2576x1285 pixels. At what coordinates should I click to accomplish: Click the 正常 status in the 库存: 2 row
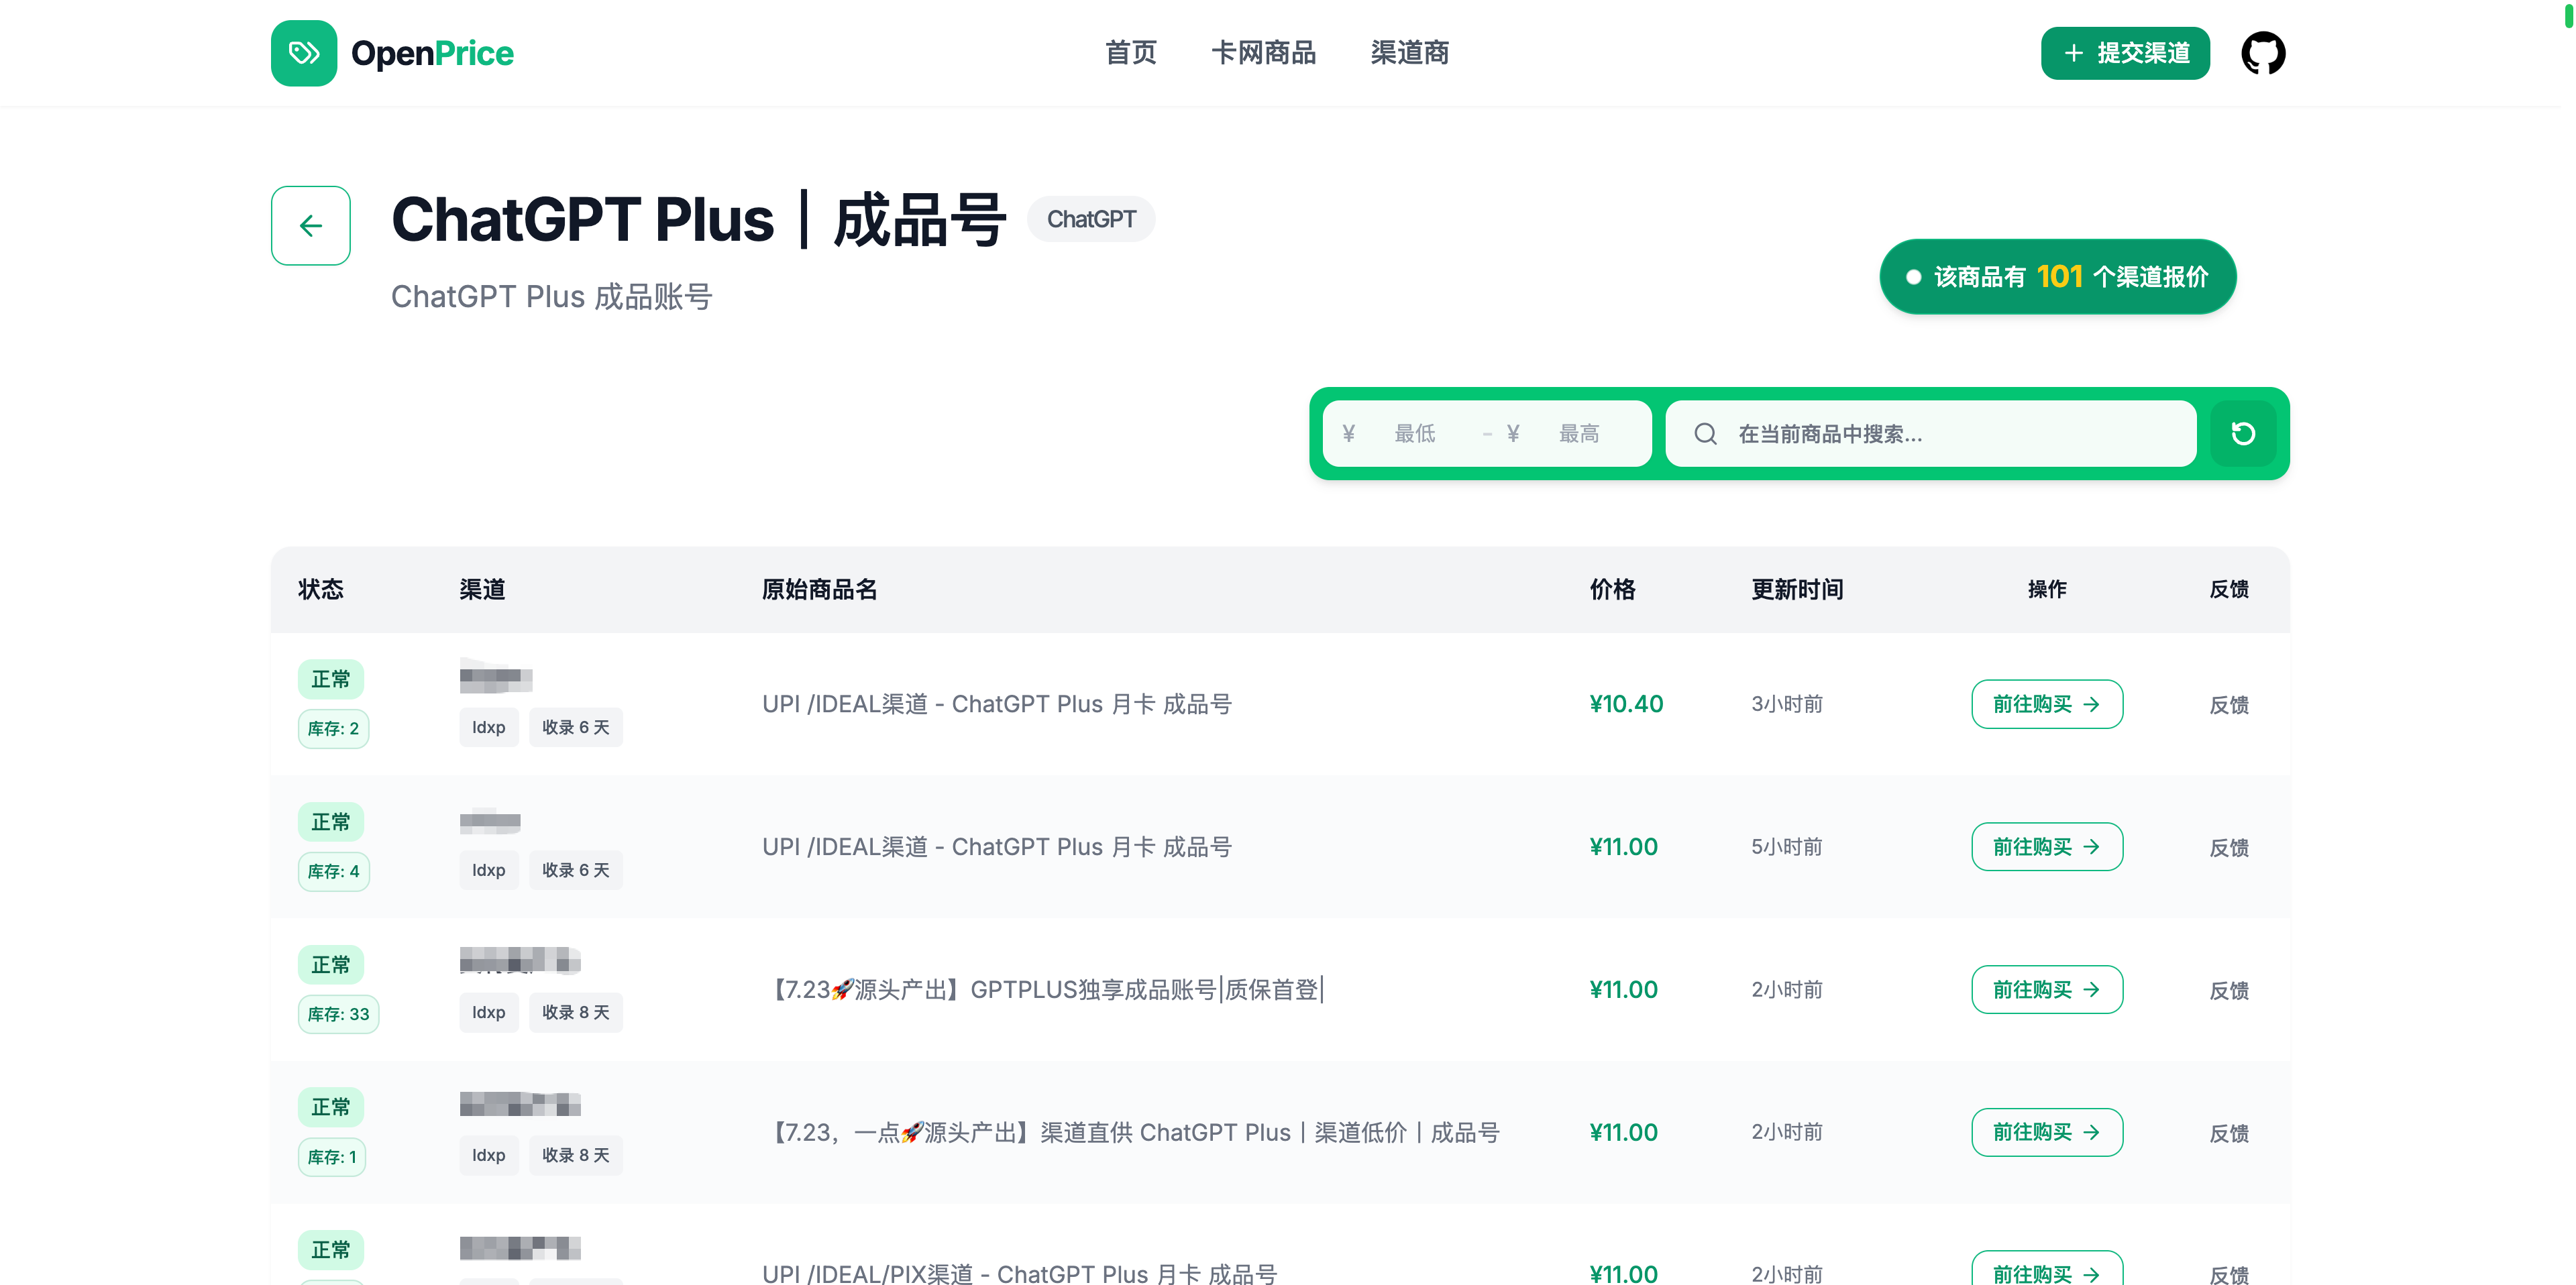coord(331,679)
